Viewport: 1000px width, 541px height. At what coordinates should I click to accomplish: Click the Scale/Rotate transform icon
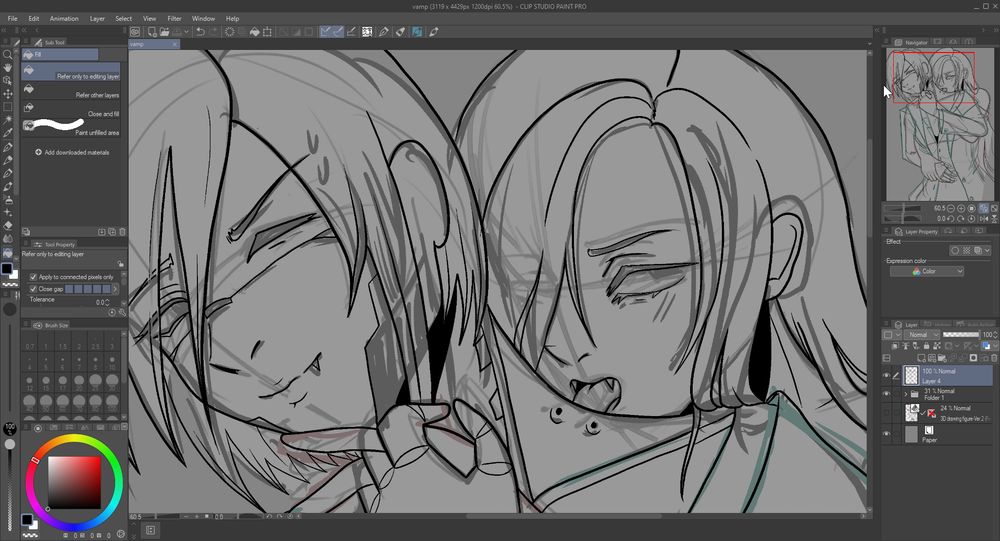[267, 31]
